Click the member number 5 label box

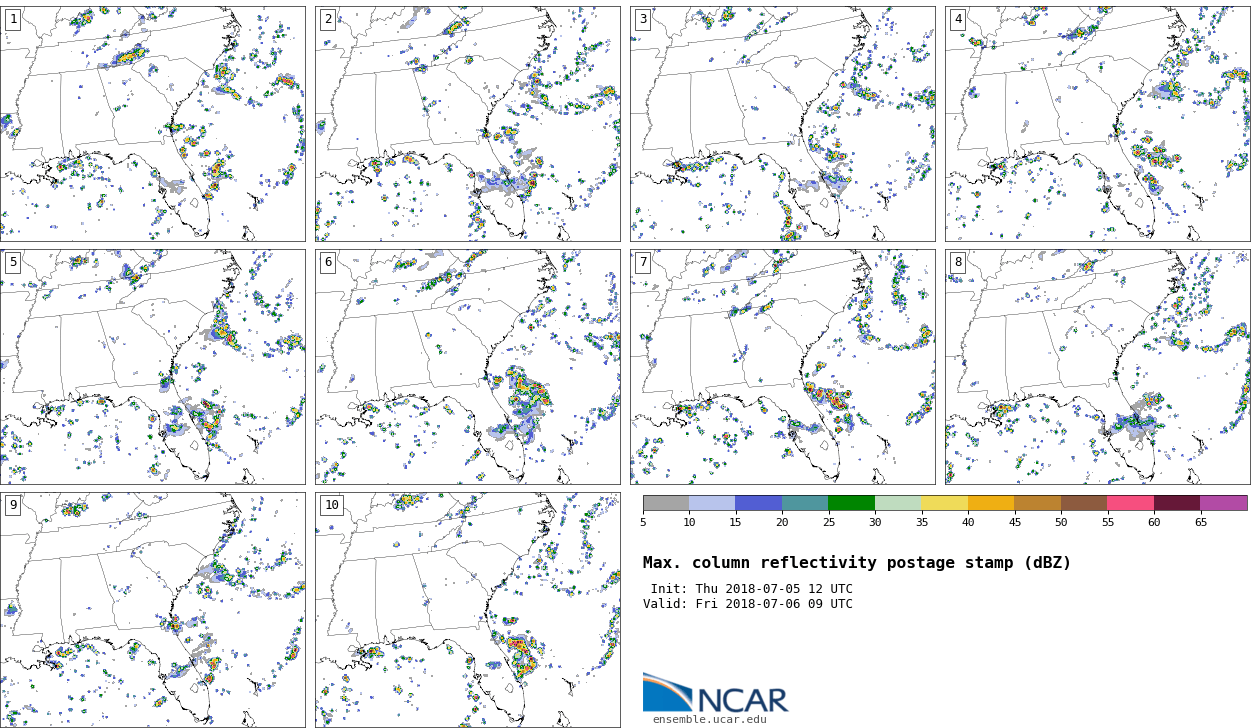[13, 262]
